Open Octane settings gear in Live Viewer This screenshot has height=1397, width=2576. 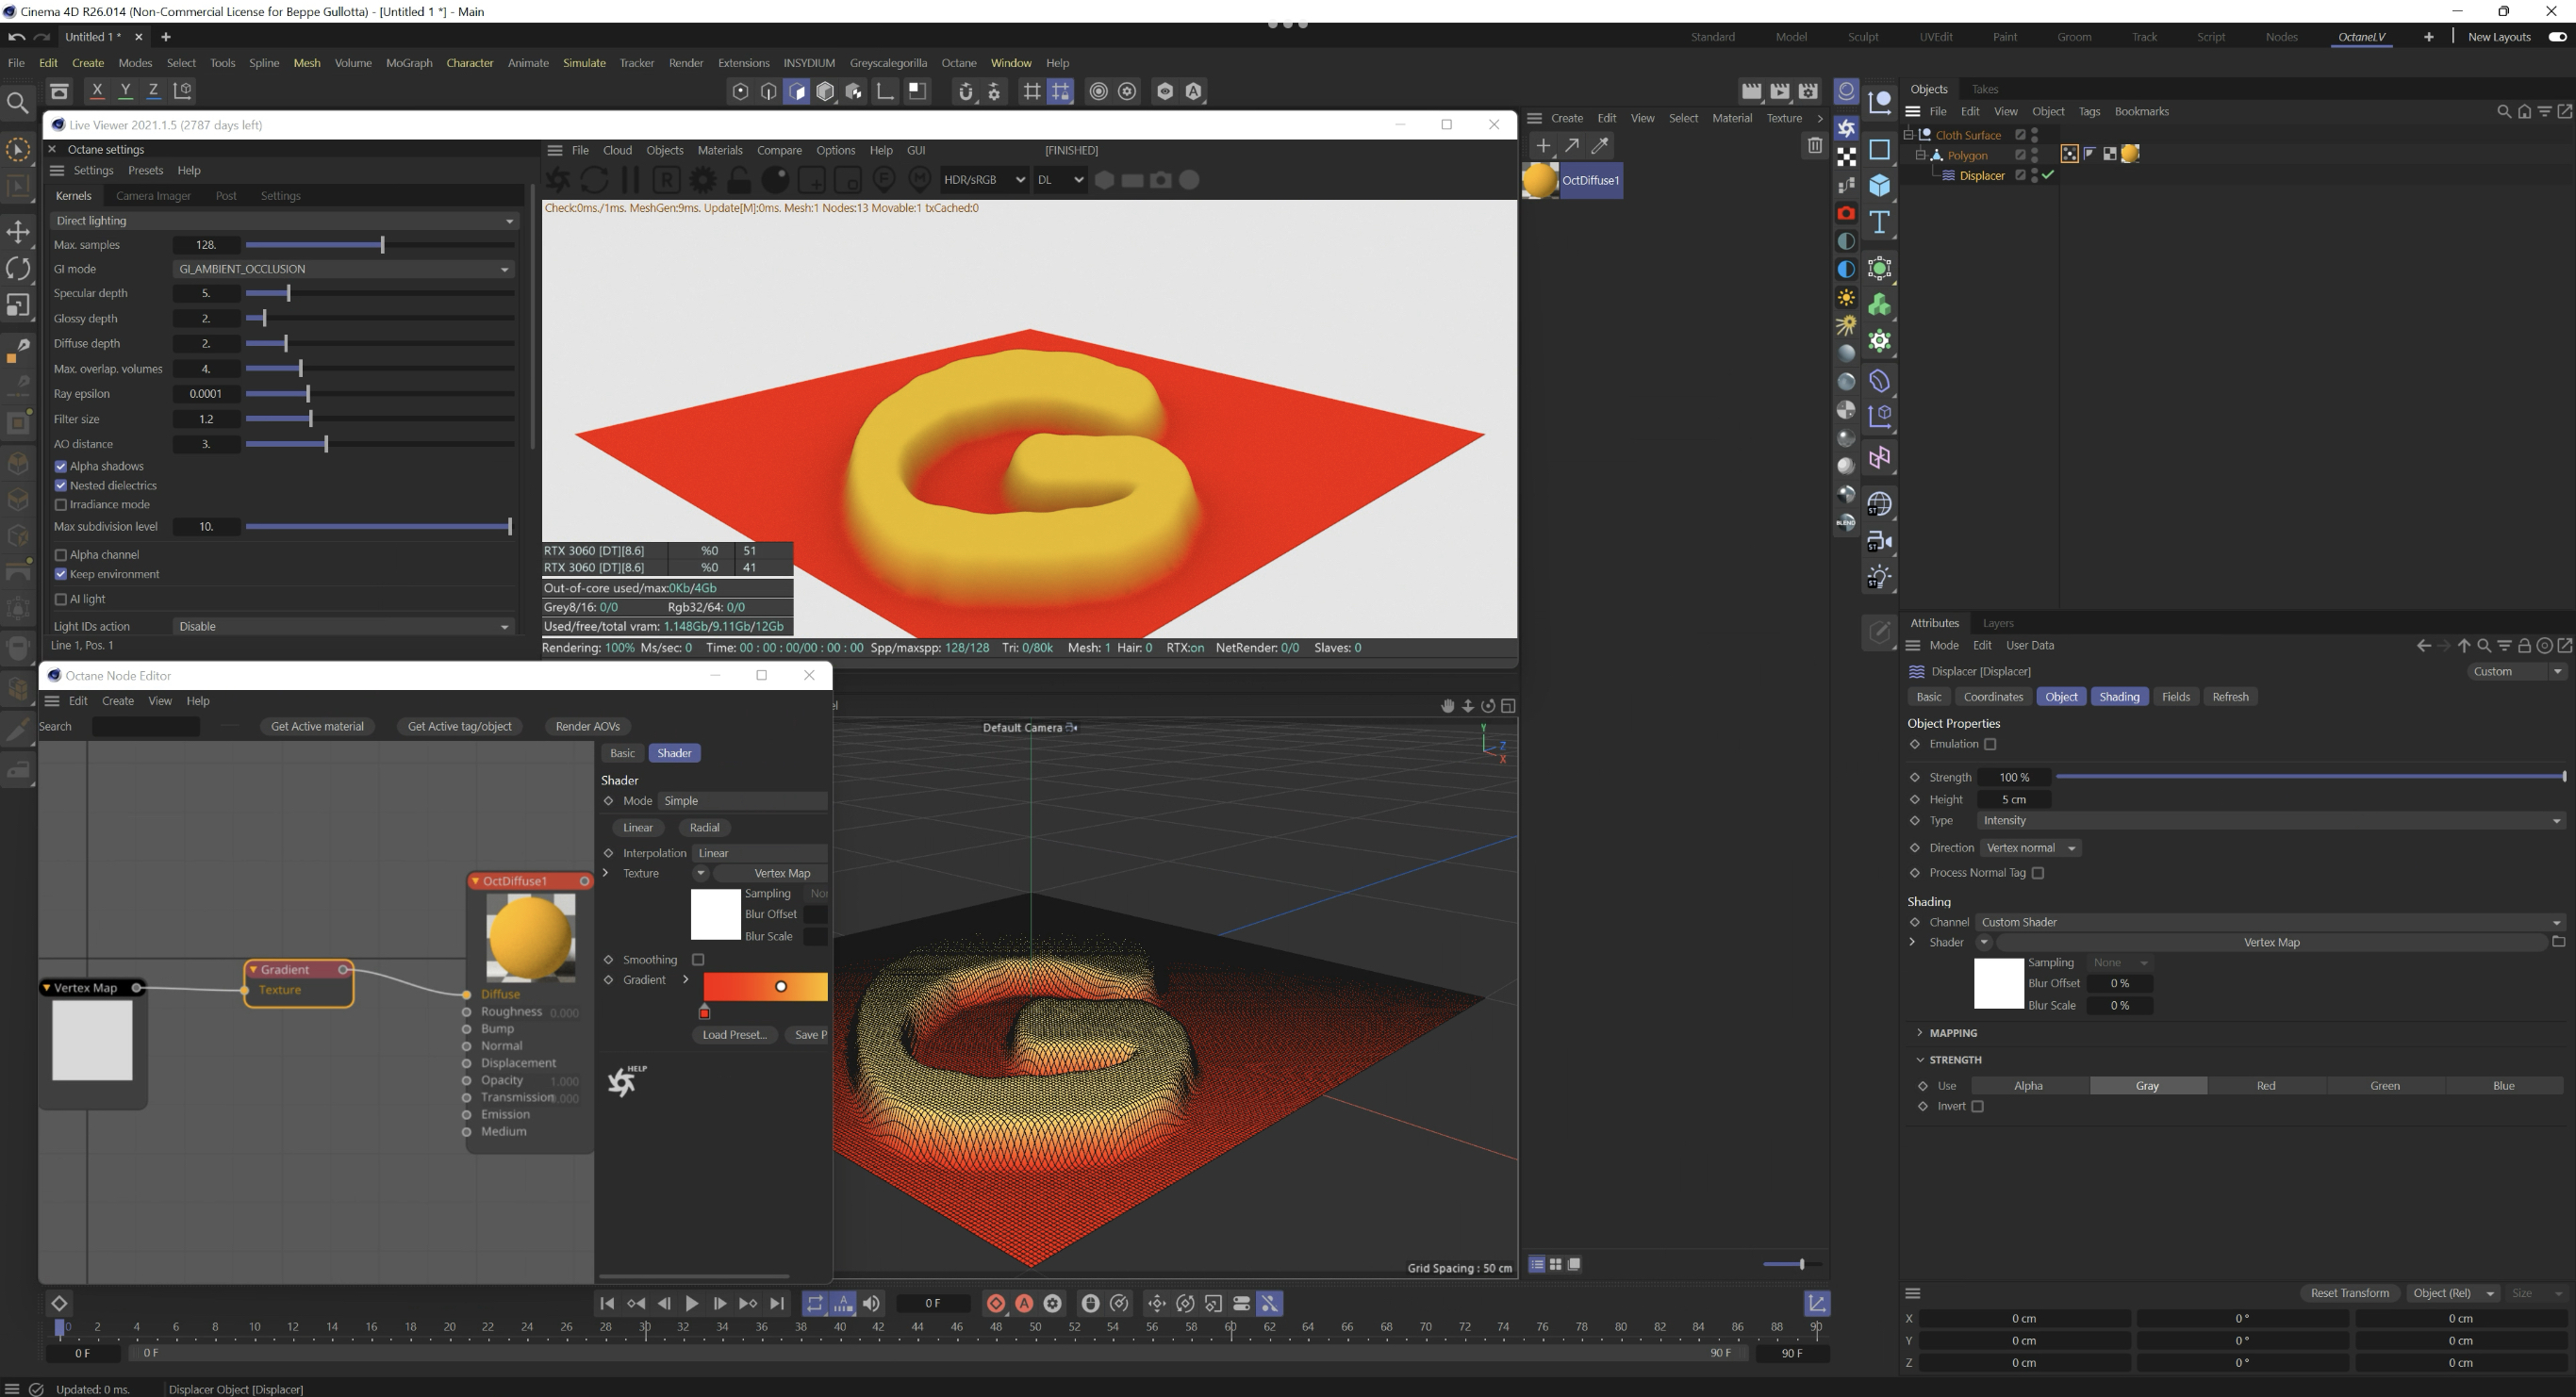(703, 181)
